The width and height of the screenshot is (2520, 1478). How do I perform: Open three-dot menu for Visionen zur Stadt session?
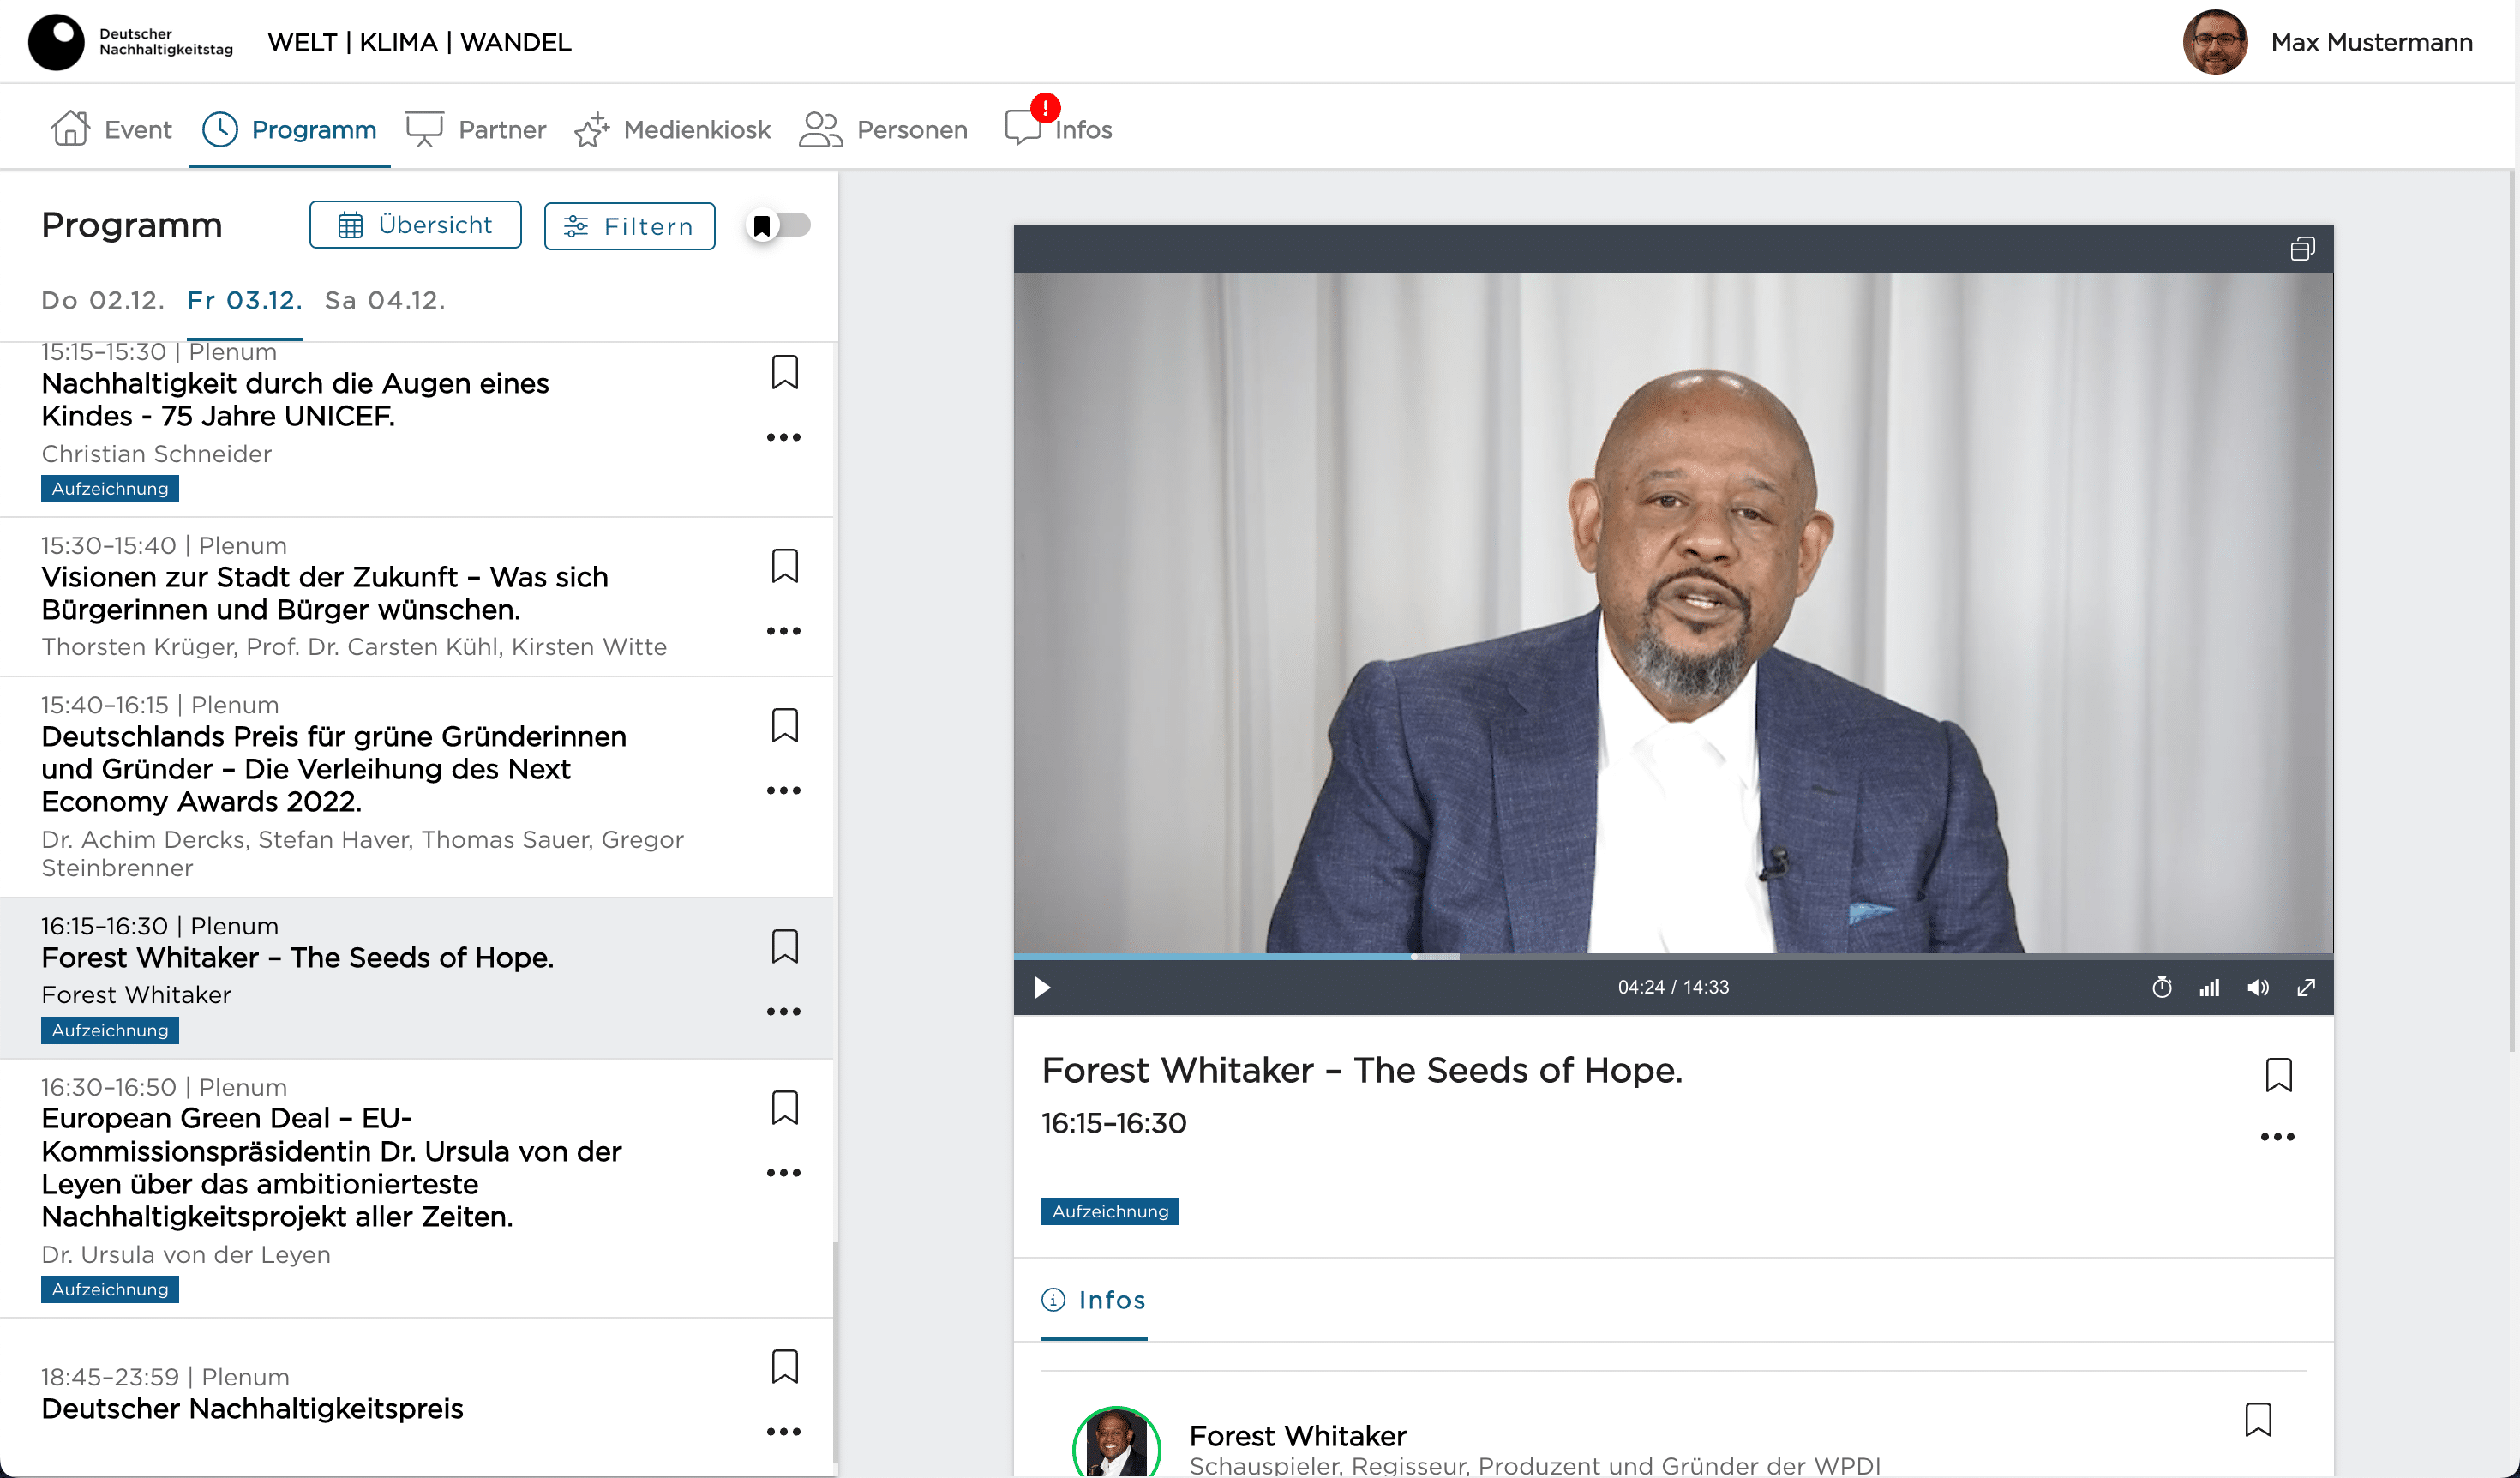point(783,631)
